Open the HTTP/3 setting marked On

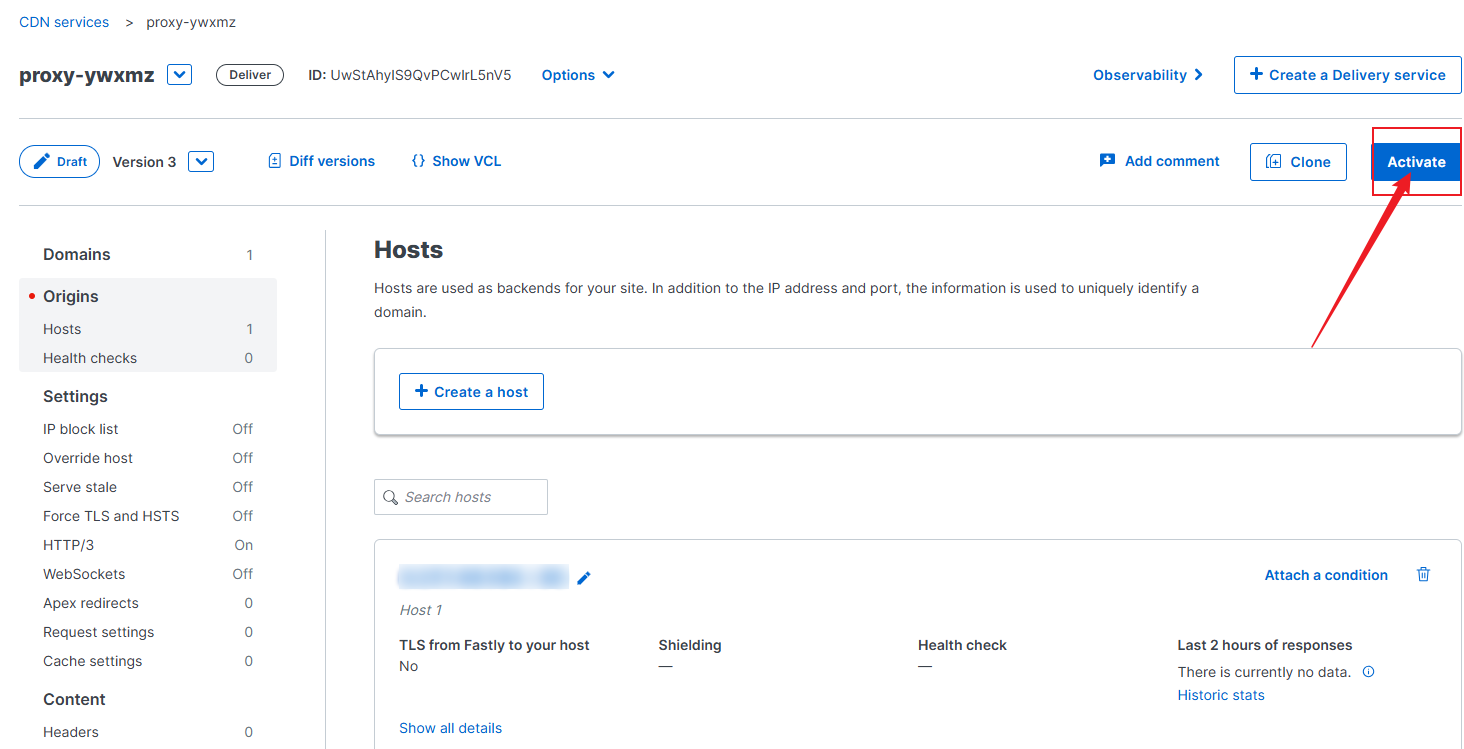(x=68, y=545)
